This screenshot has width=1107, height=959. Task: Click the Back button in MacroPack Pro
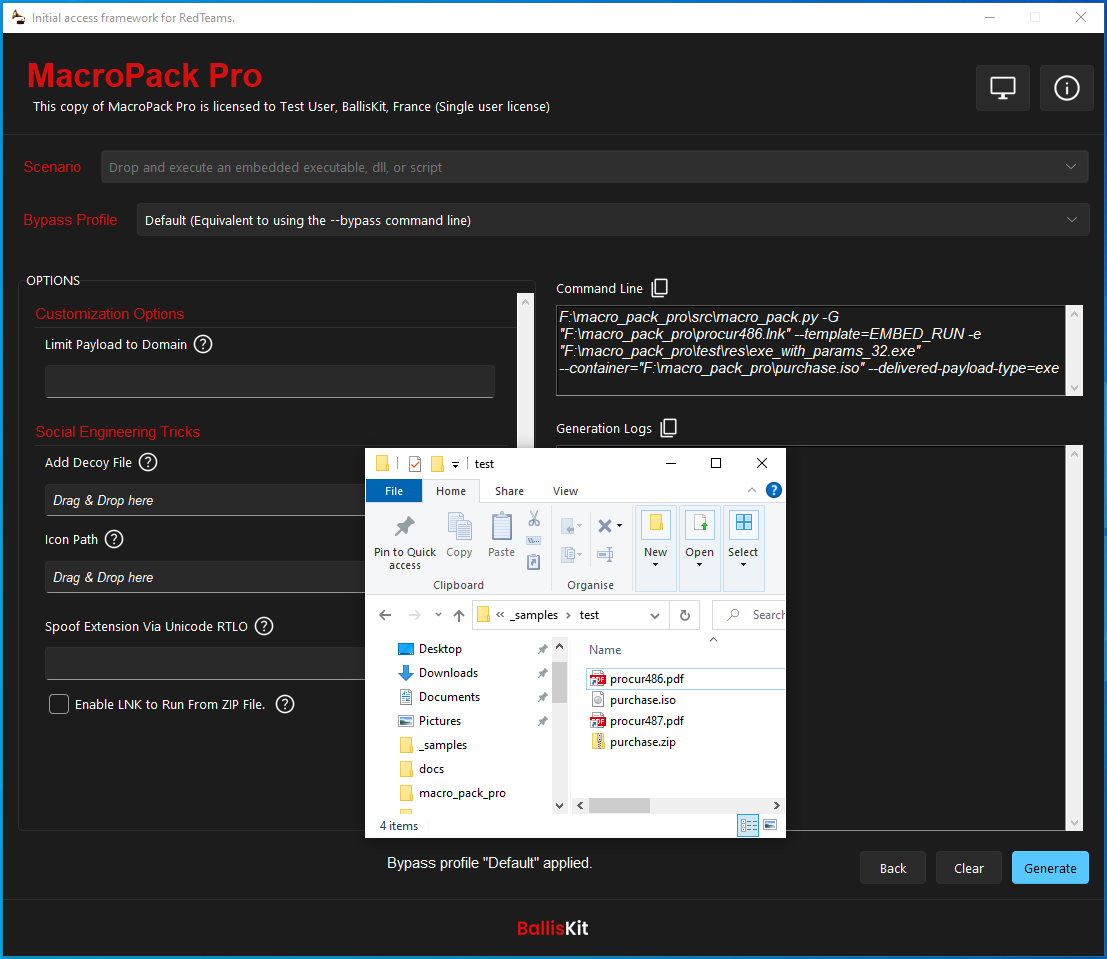pyautogui.click(x=892, y=867)
